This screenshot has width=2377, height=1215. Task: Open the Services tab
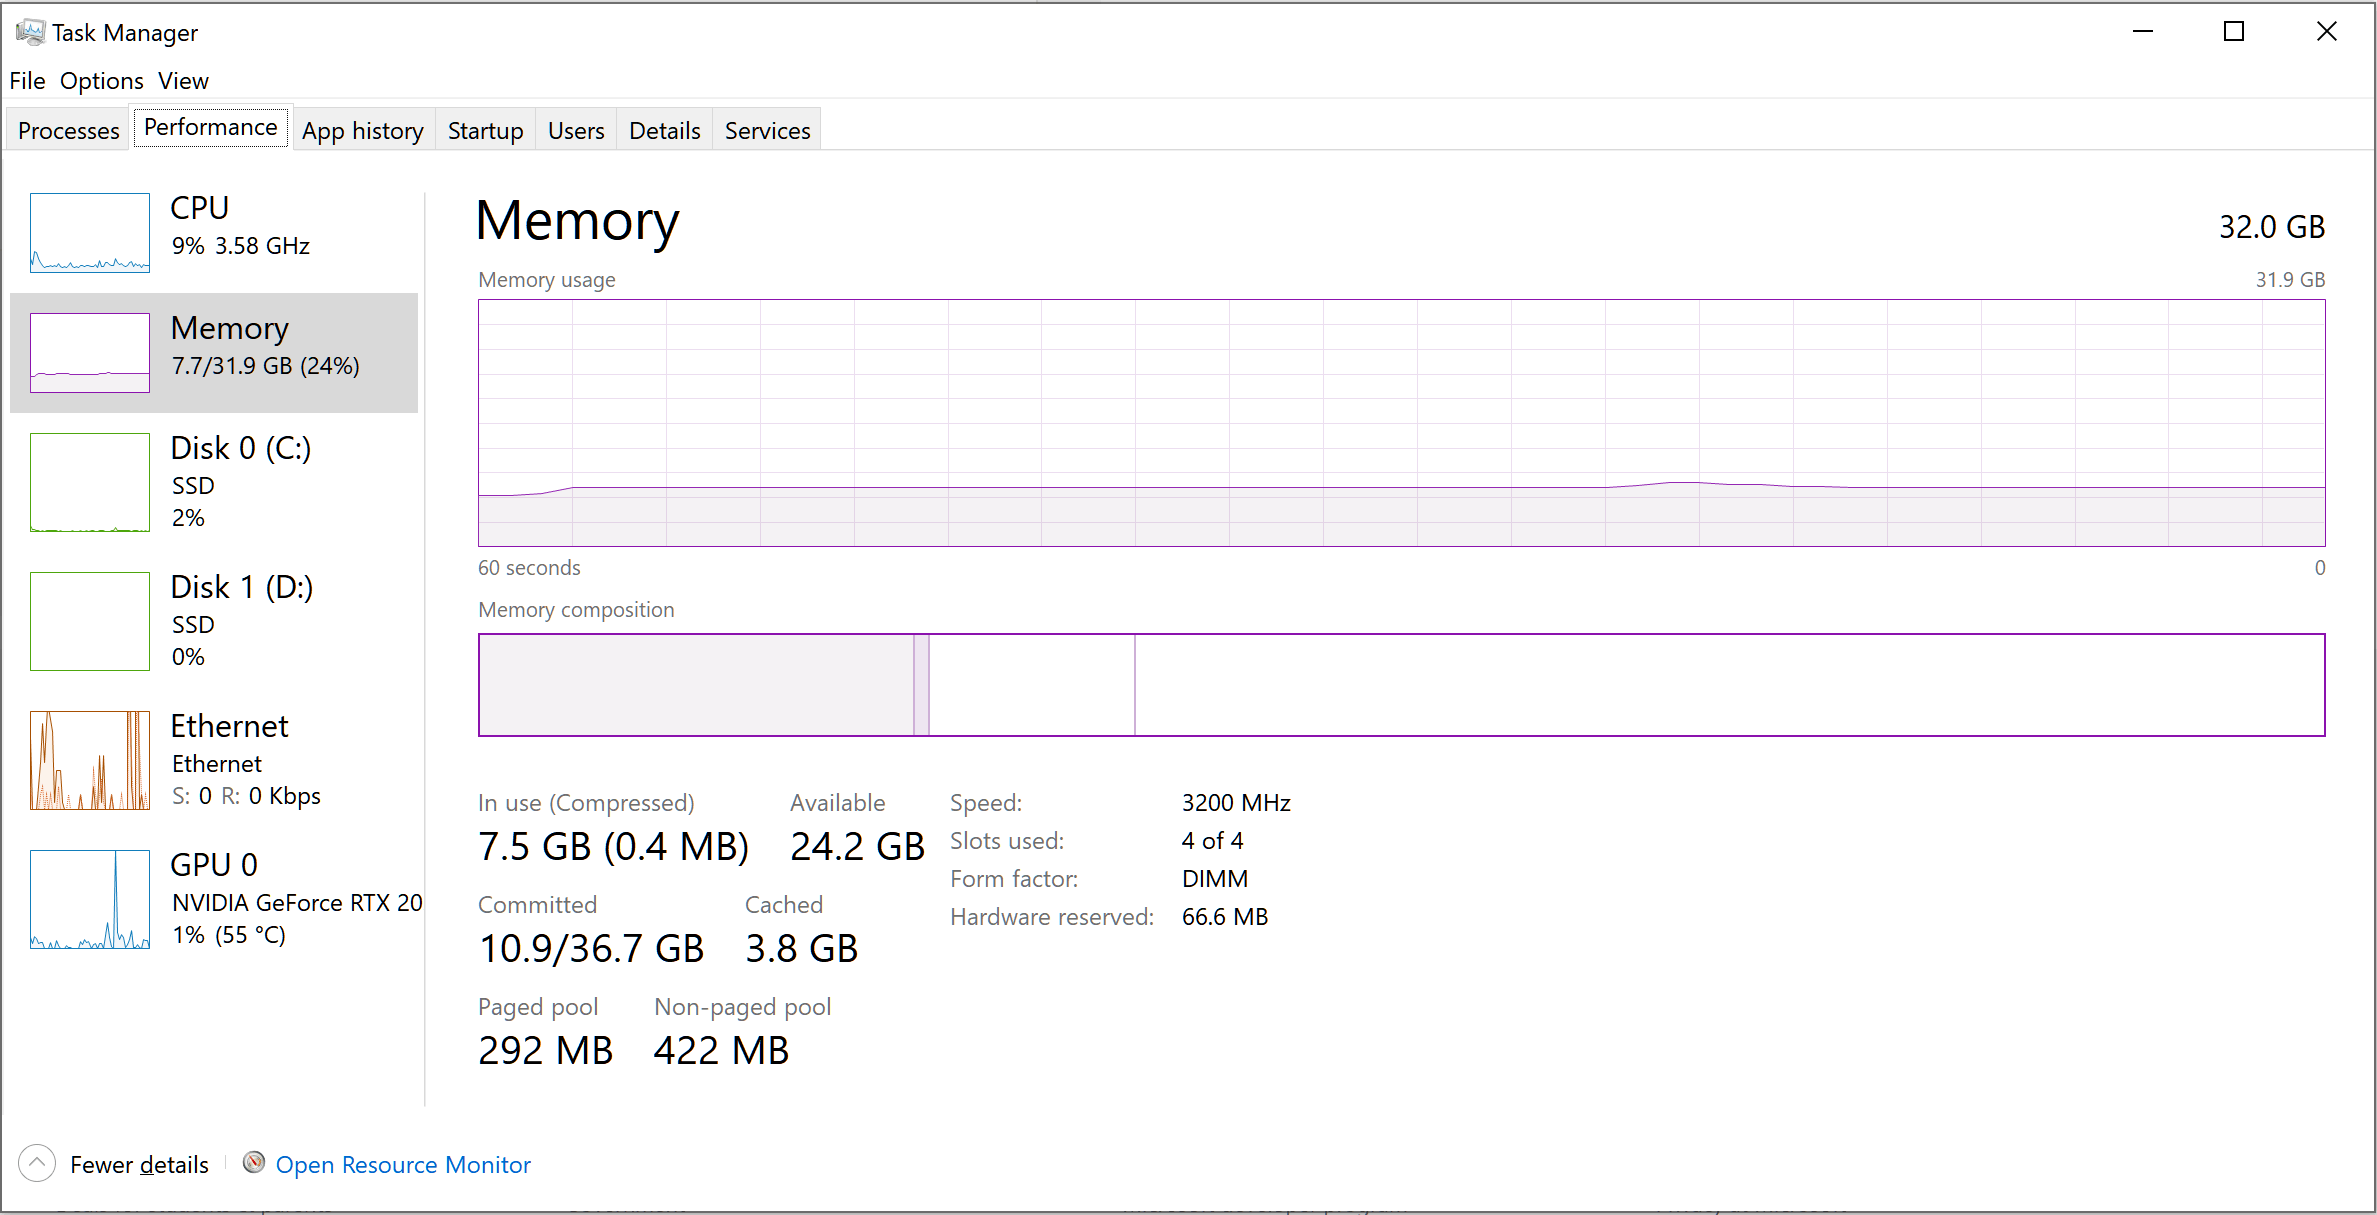pos(767,131)
